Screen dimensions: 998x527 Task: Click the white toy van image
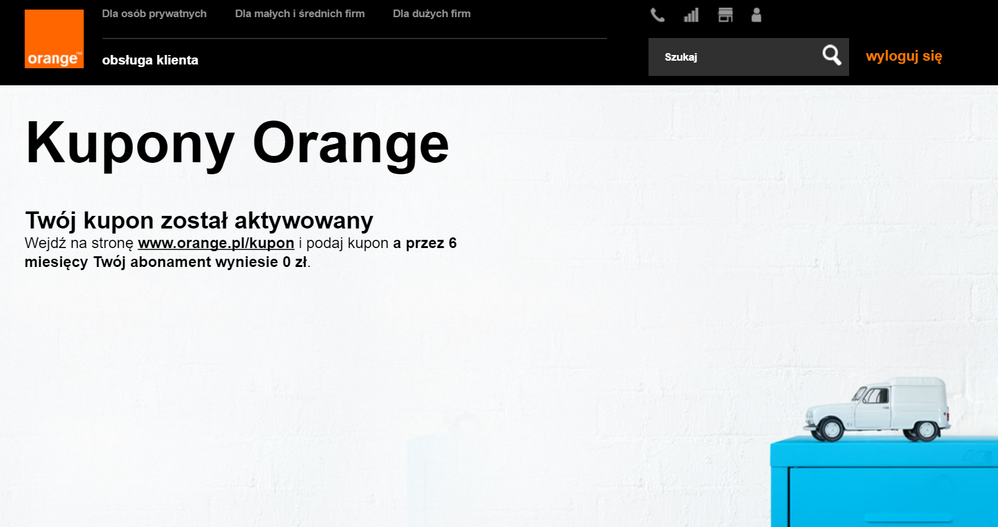pos(877,409)
